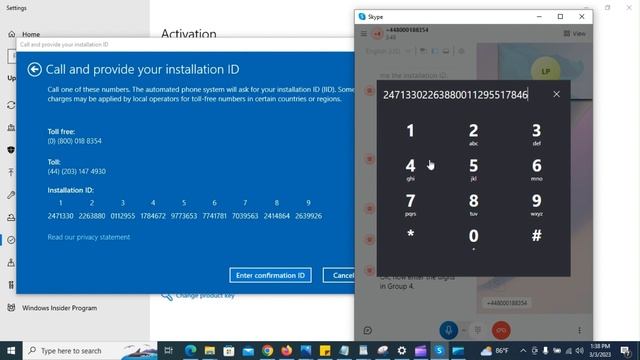Screen dimensions: 640x360
Task: Select group 7 installation ID 7039563
Action: [245, 216]
